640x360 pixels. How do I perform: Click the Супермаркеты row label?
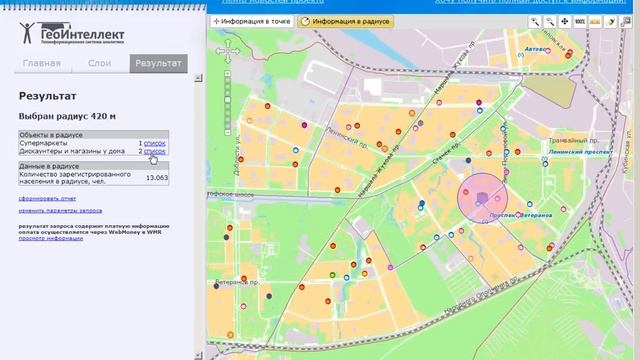[x=43, y=143]
